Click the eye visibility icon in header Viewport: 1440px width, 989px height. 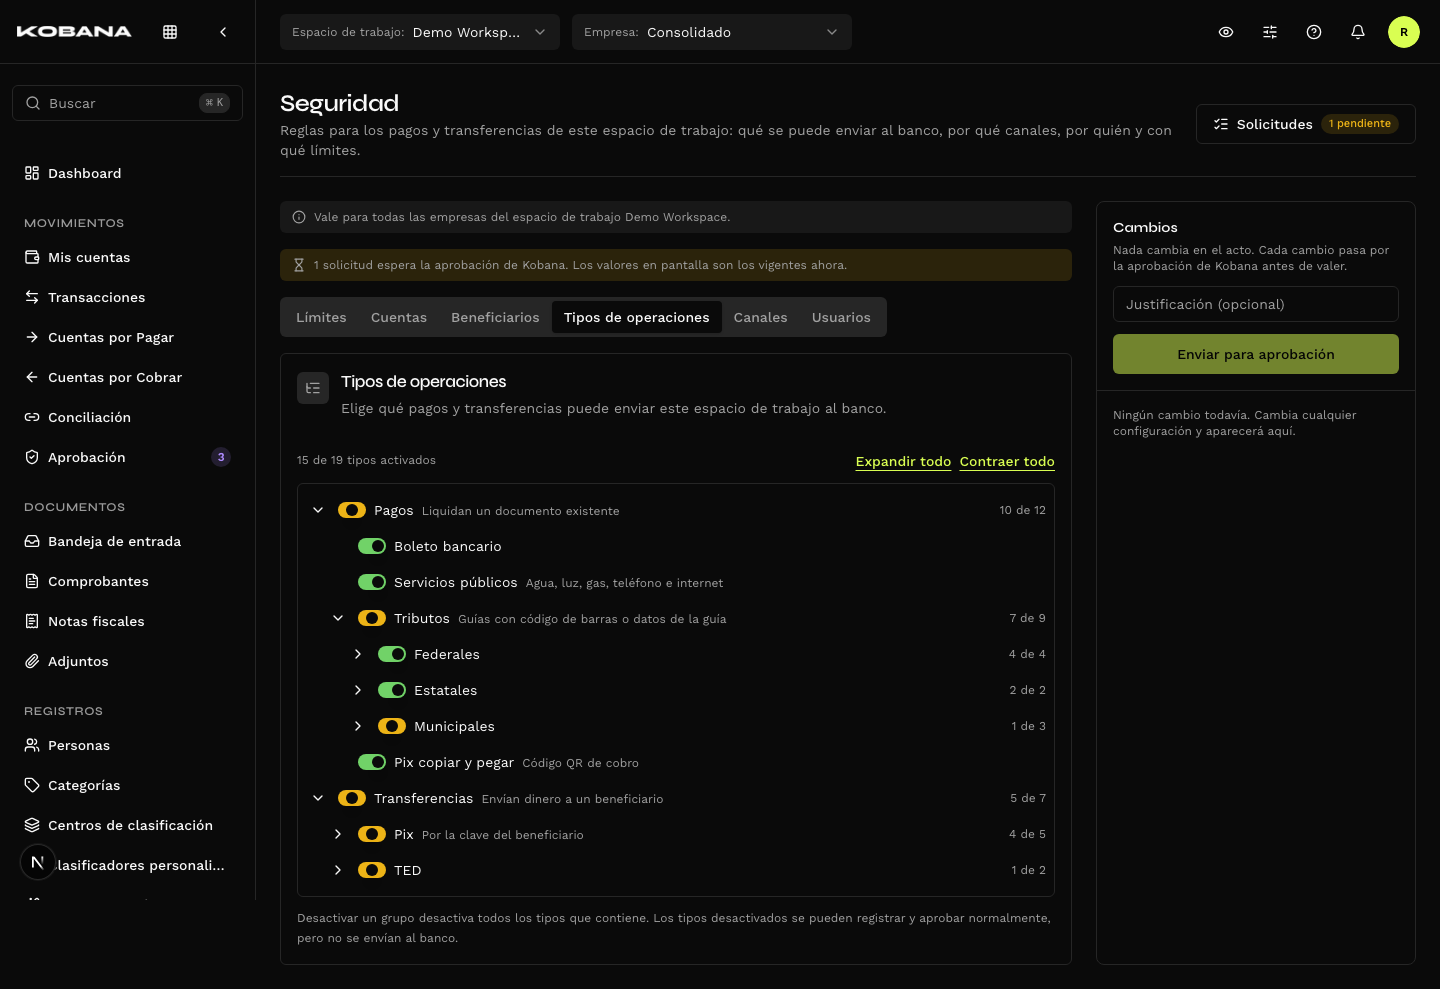click(1226, 32)
